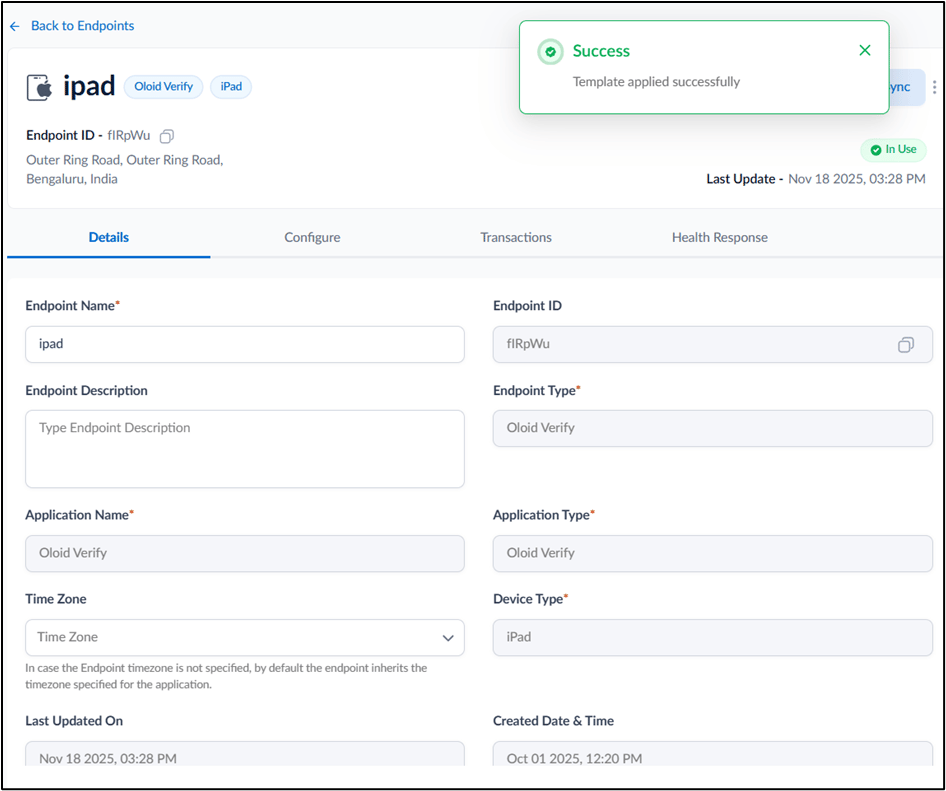Image resolution: width=946 pixels, height=791 pixels.
Task: Click the Application Type field
Action: coord(713,553)
